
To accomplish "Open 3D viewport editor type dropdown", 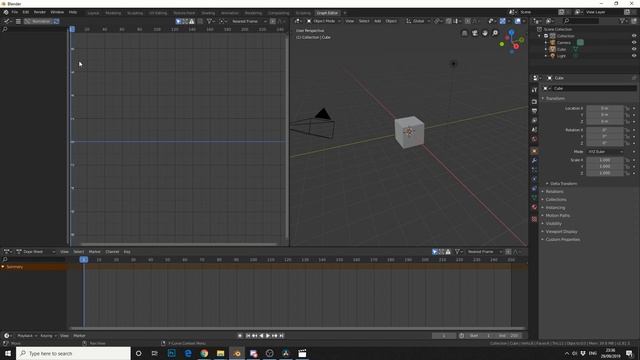I will pos(298,21).
